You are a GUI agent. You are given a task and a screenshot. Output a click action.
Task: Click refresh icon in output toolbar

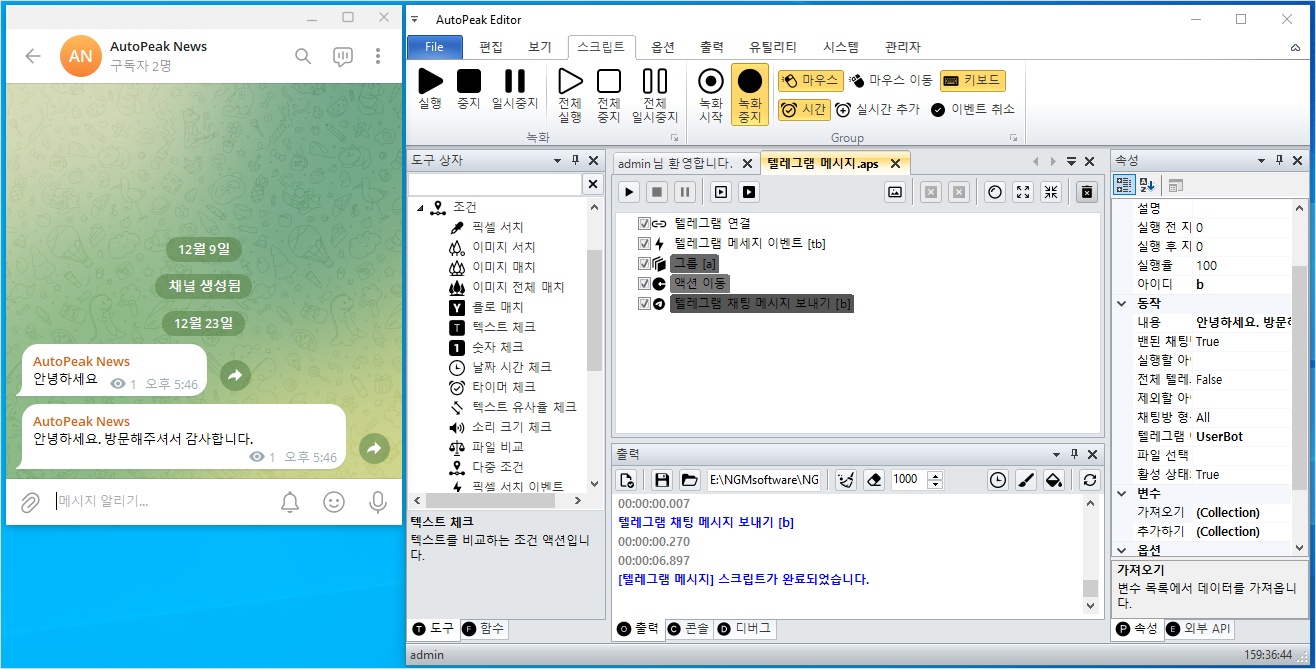[x=1090, y=480]
